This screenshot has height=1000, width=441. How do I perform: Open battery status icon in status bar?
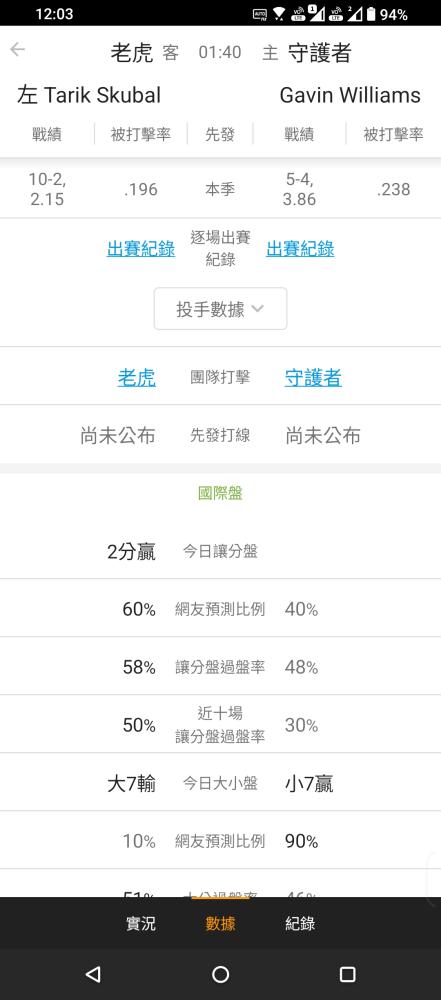(x=371, y=14)
